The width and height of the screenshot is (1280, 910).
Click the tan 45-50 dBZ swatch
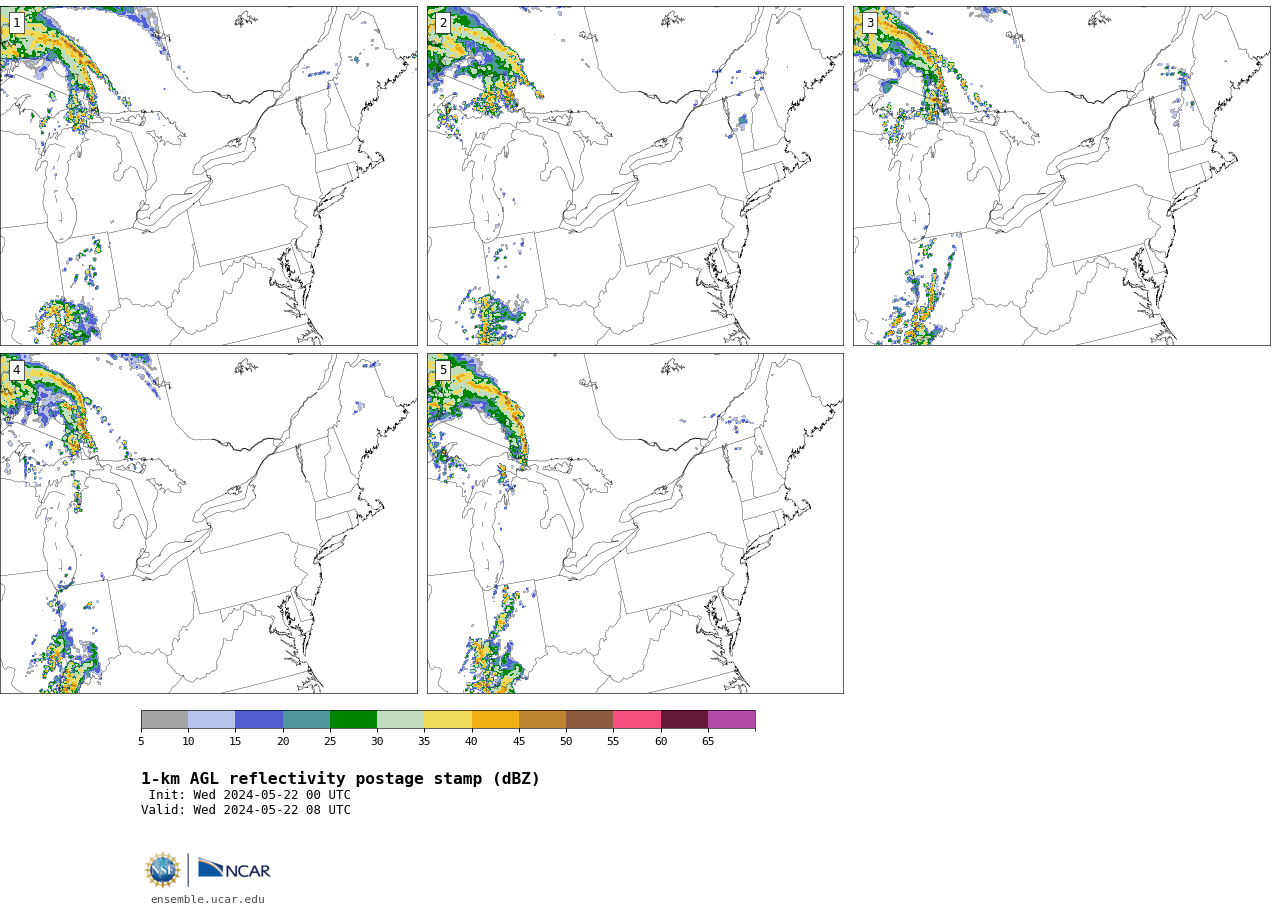tap(542, 720)
